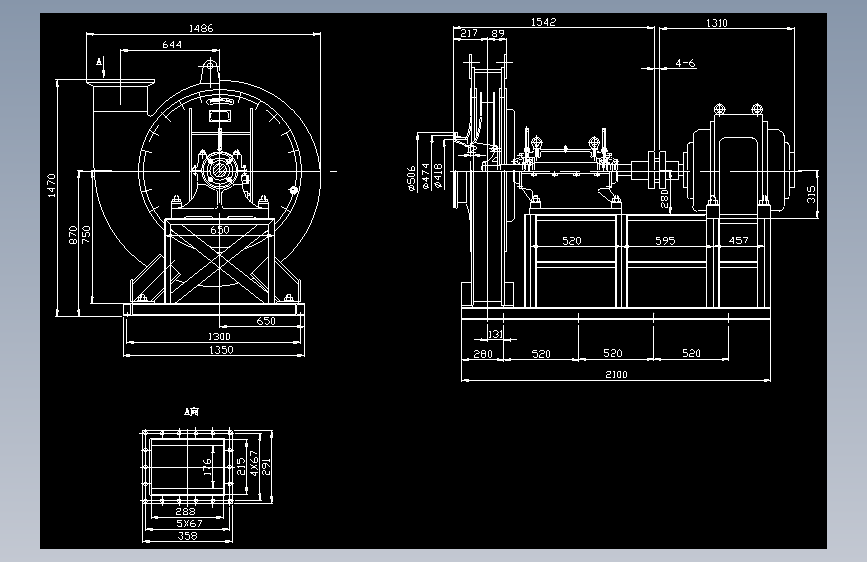Screen dimensions: 867x562
Task: Select the 215 flange dimension
Action: [x=241, y=466]
